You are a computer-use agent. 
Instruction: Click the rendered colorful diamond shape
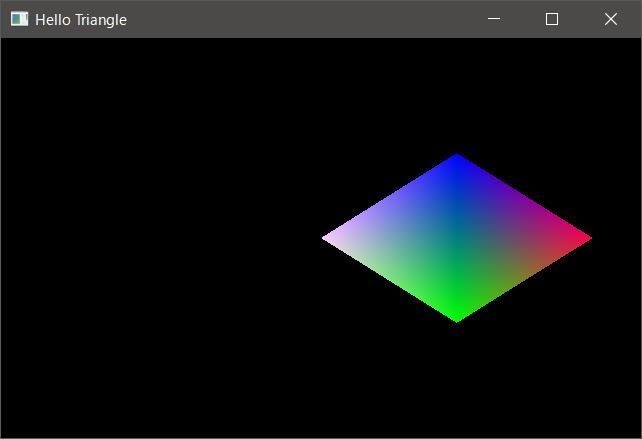[457, 238]
